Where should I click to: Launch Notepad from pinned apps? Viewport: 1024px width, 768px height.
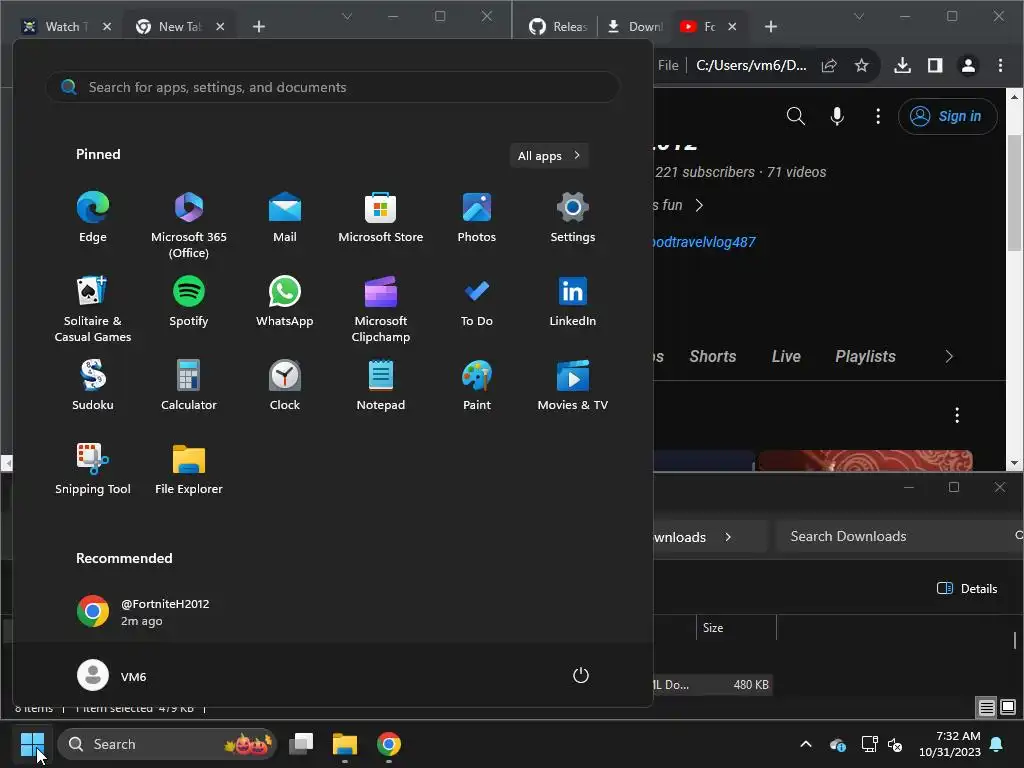click(x=381, y=385)
